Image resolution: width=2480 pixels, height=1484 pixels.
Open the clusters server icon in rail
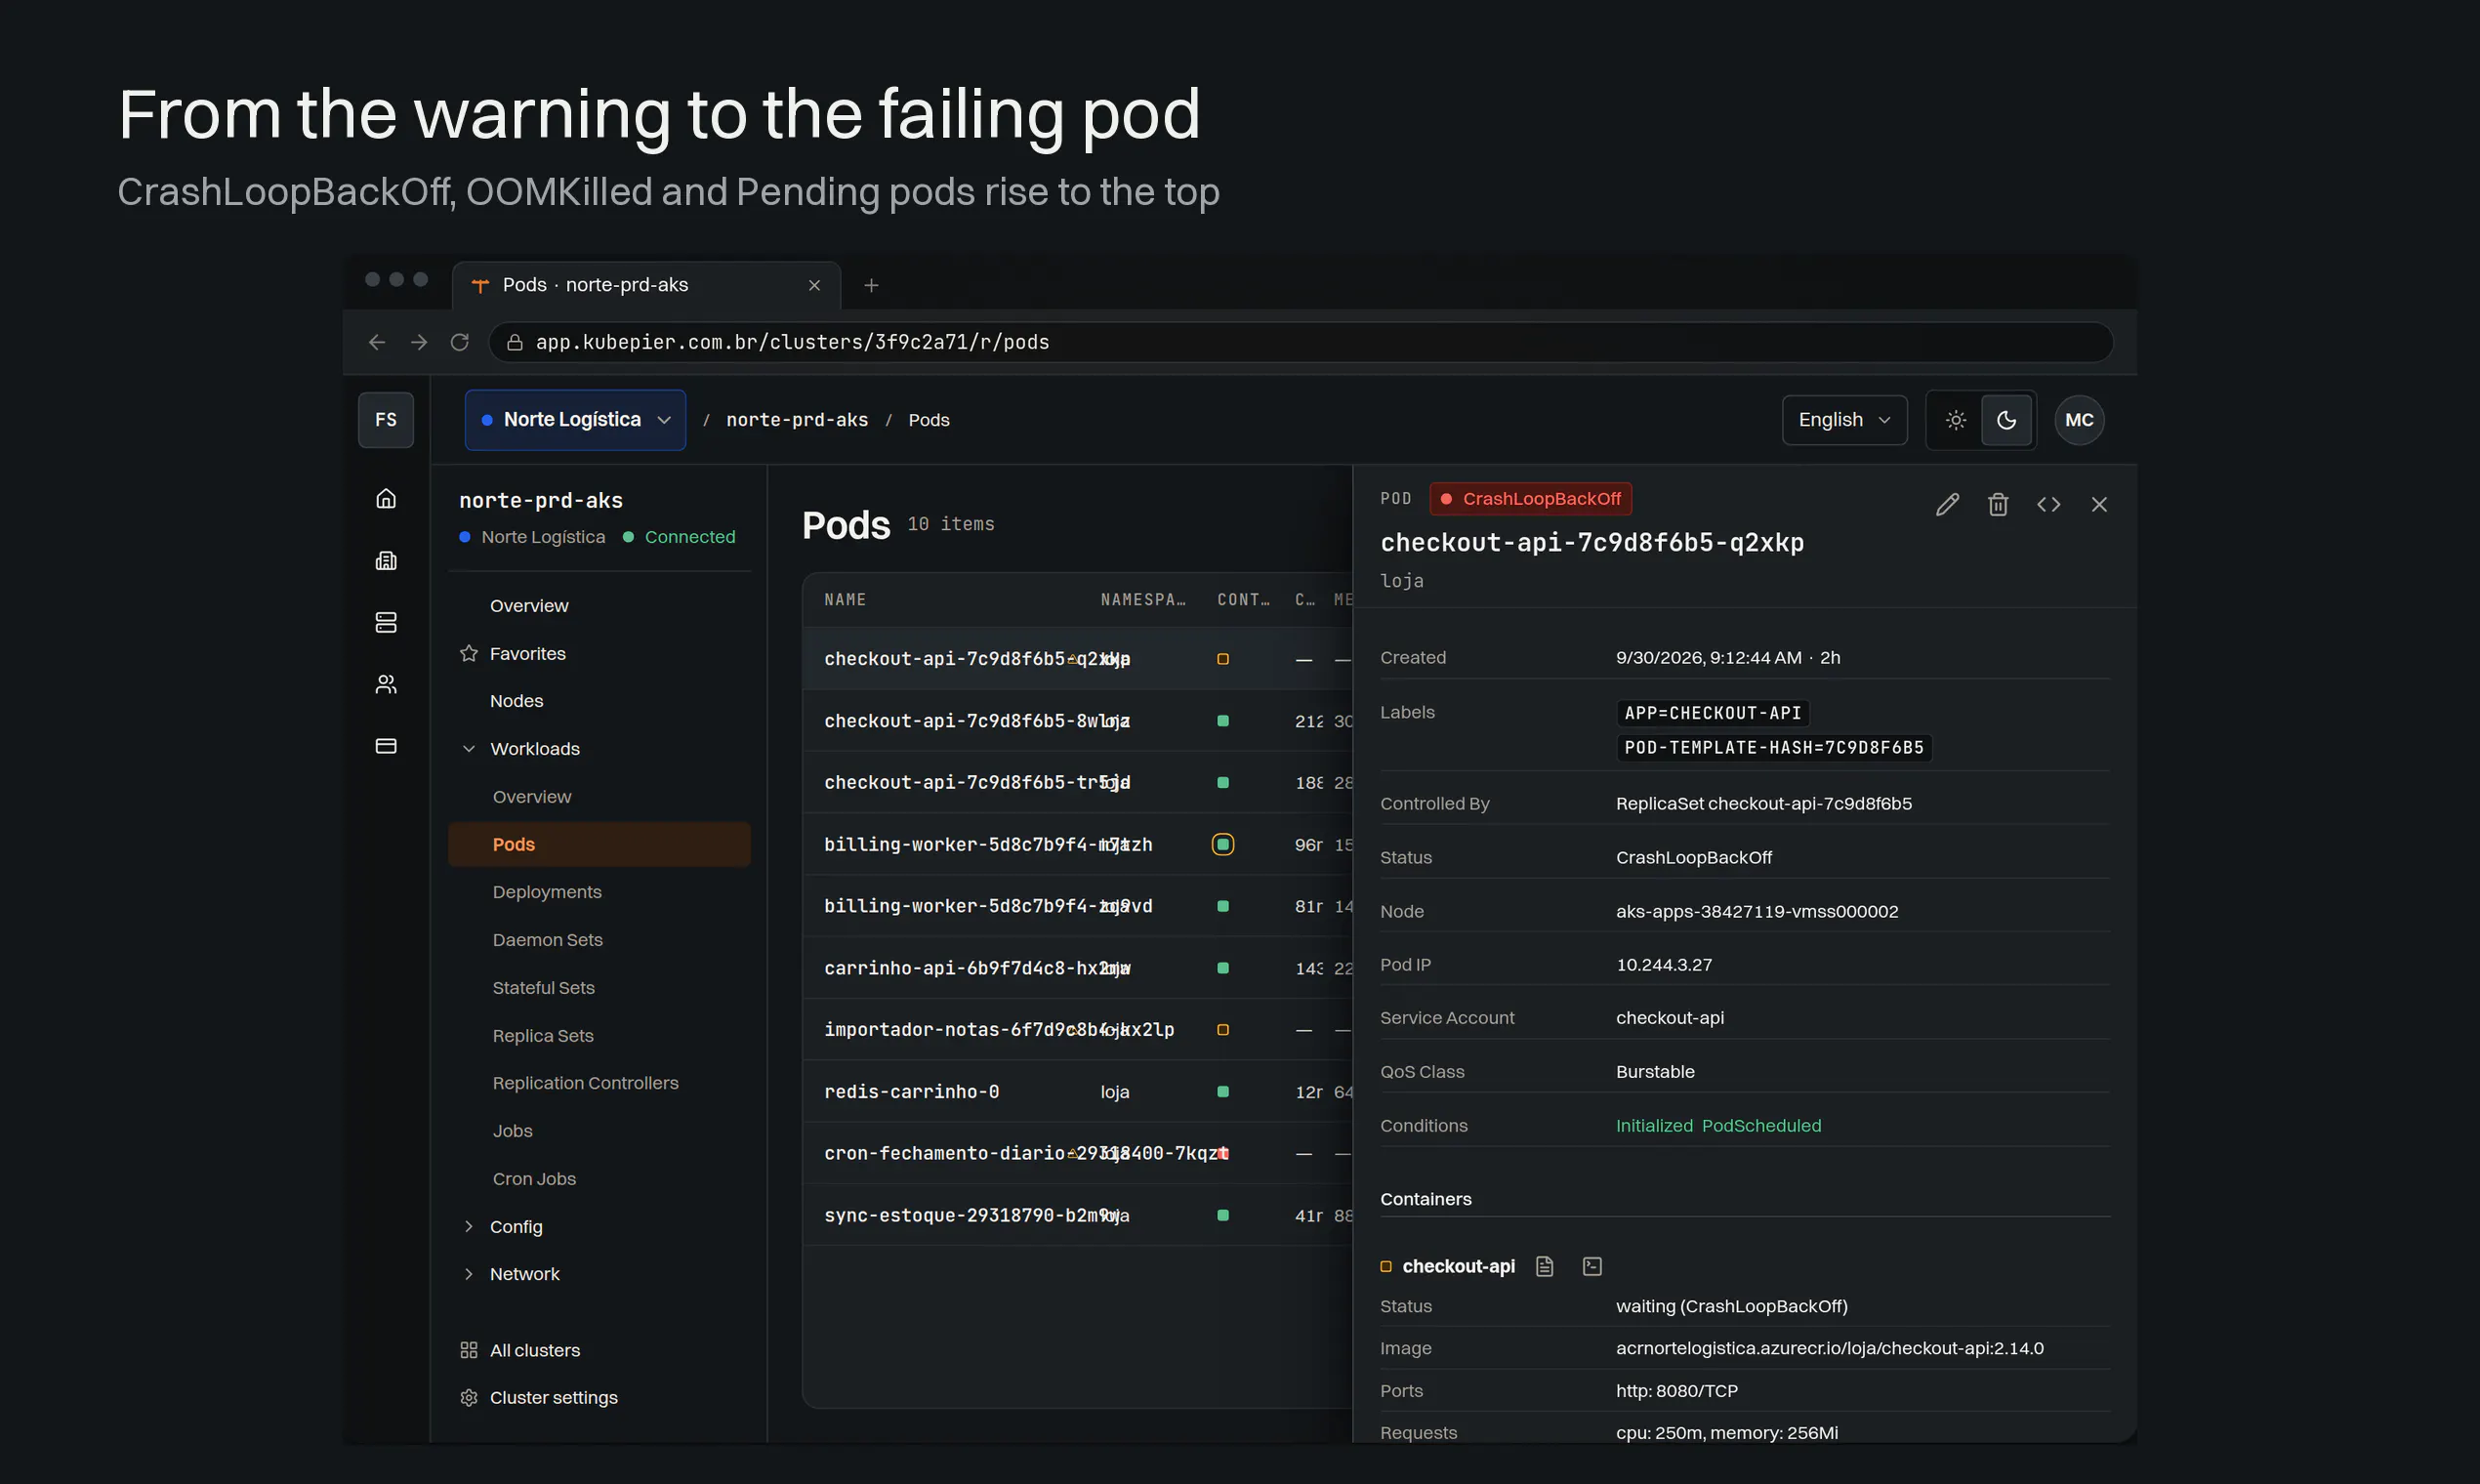(x=386, y=622)
